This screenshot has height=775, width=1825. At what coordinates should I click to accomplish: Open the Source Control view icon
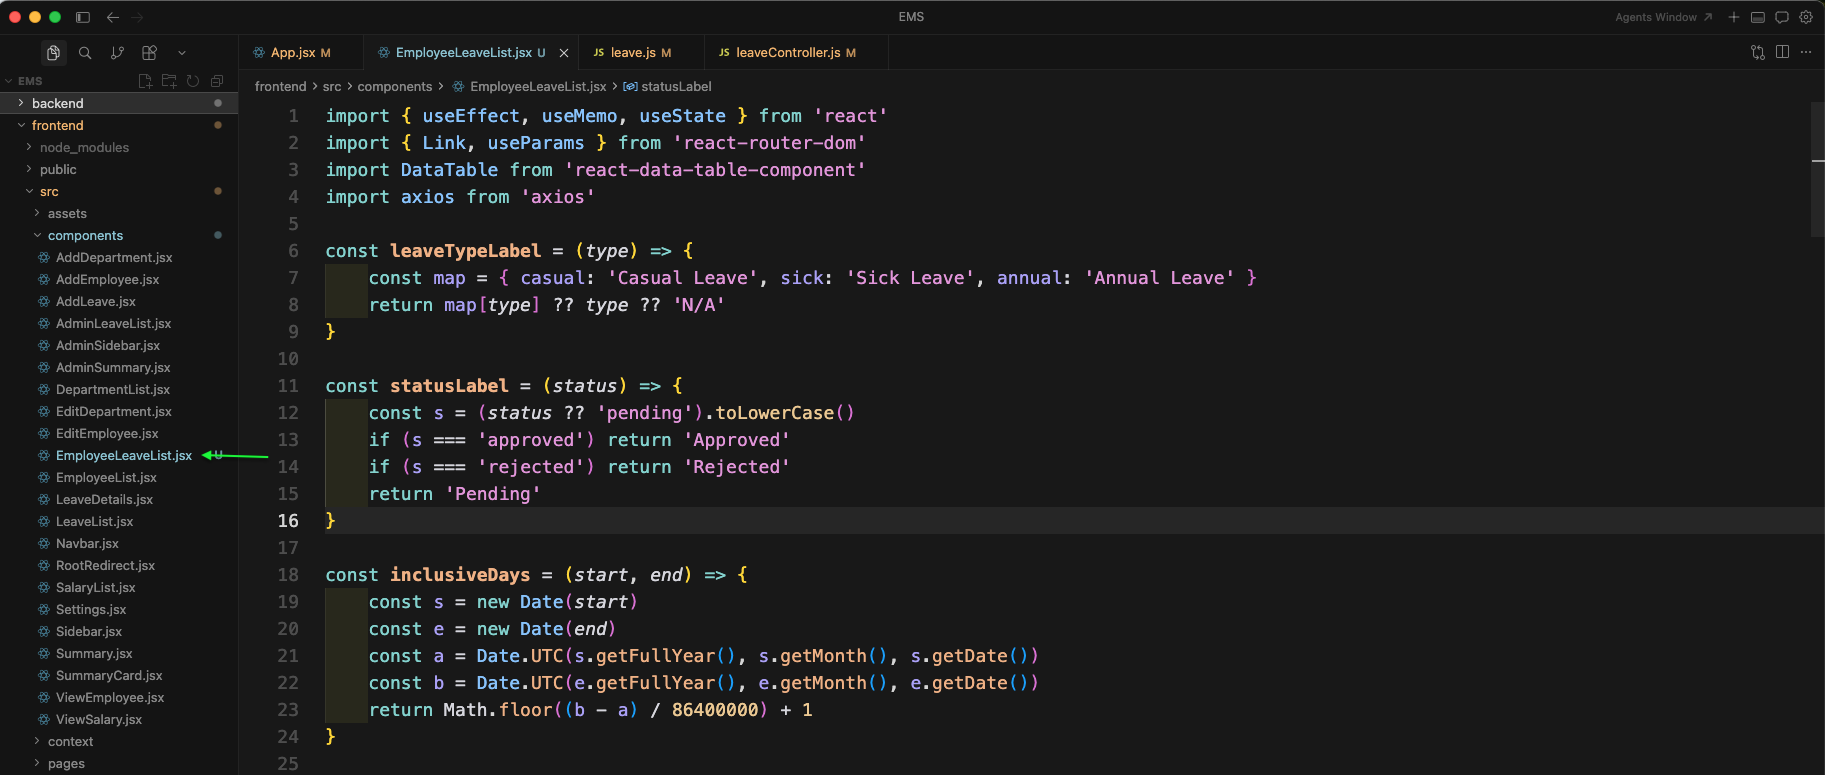pyautogui.click(x=117, y=53)
